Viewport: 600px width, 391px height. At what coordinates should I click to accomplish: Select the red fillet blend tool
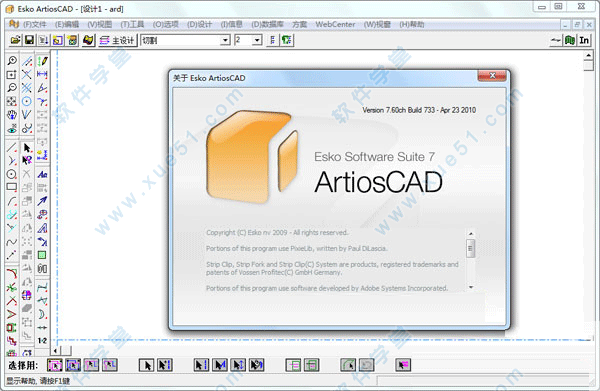point(12,274)
